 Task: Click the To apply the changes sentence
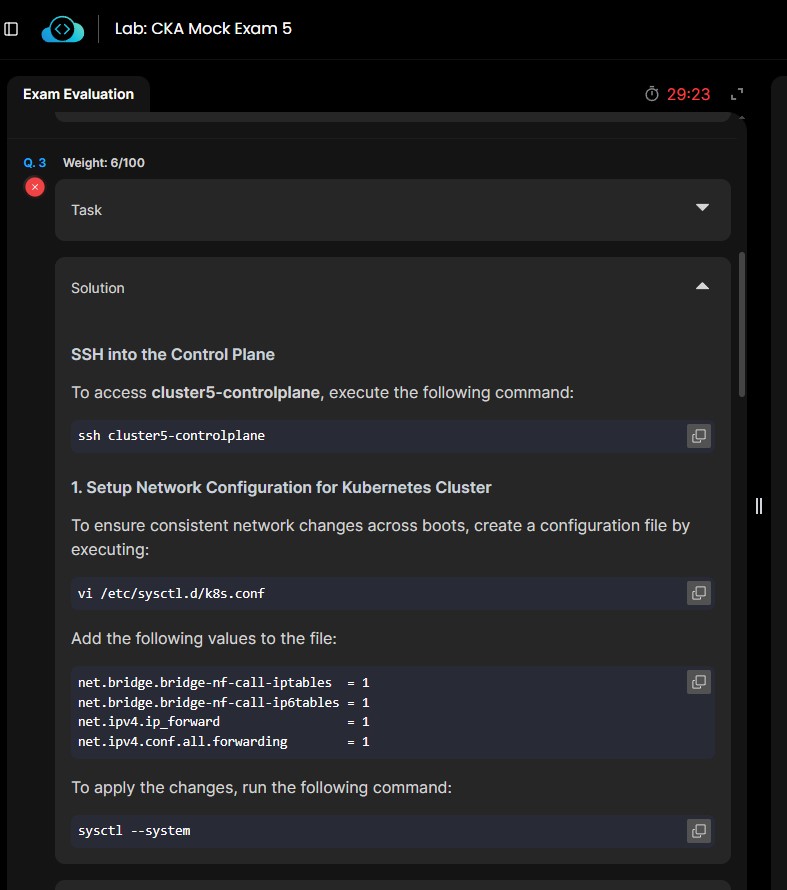(262, 788)
